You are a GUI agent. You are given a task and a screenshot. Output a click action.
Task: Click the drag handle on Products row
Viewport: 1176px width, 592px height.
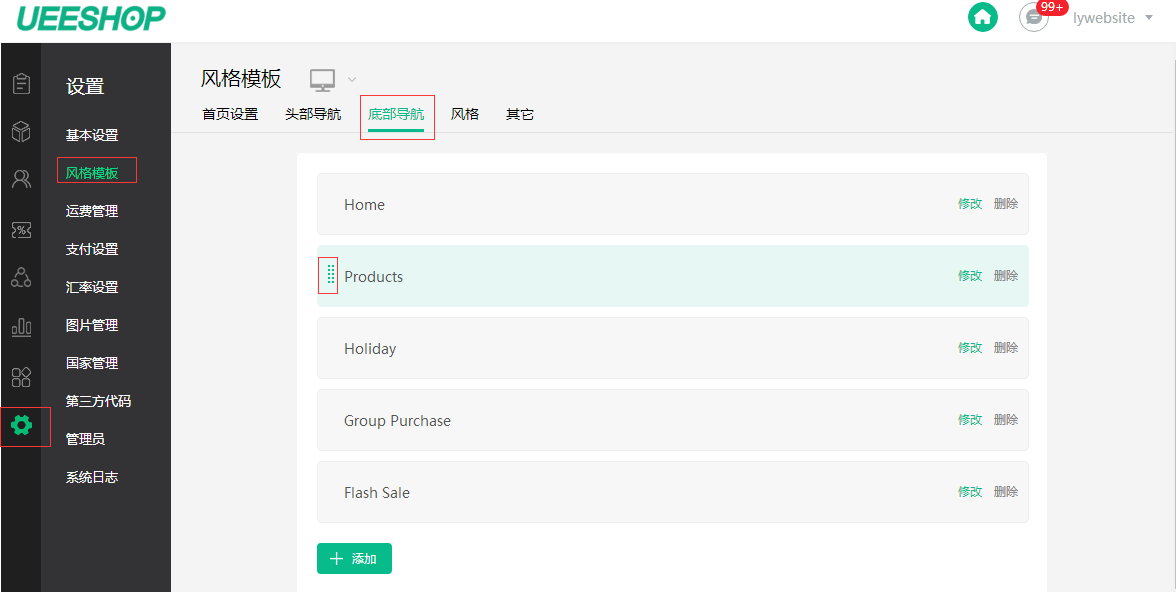point(331,275)
